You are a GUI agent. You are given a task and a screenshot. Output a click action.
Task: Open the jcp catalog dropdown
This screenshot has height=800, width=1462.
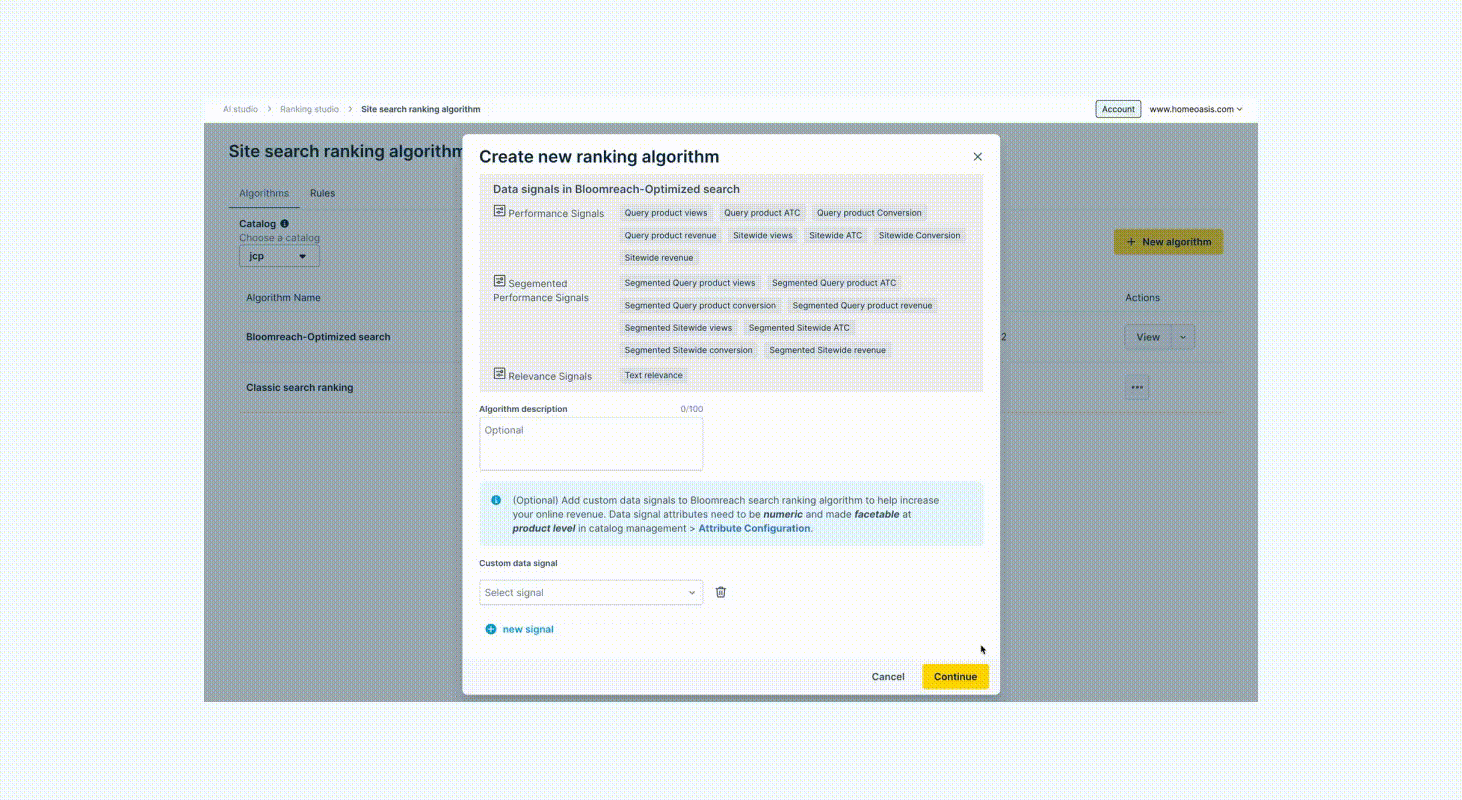tap(279, 256)
